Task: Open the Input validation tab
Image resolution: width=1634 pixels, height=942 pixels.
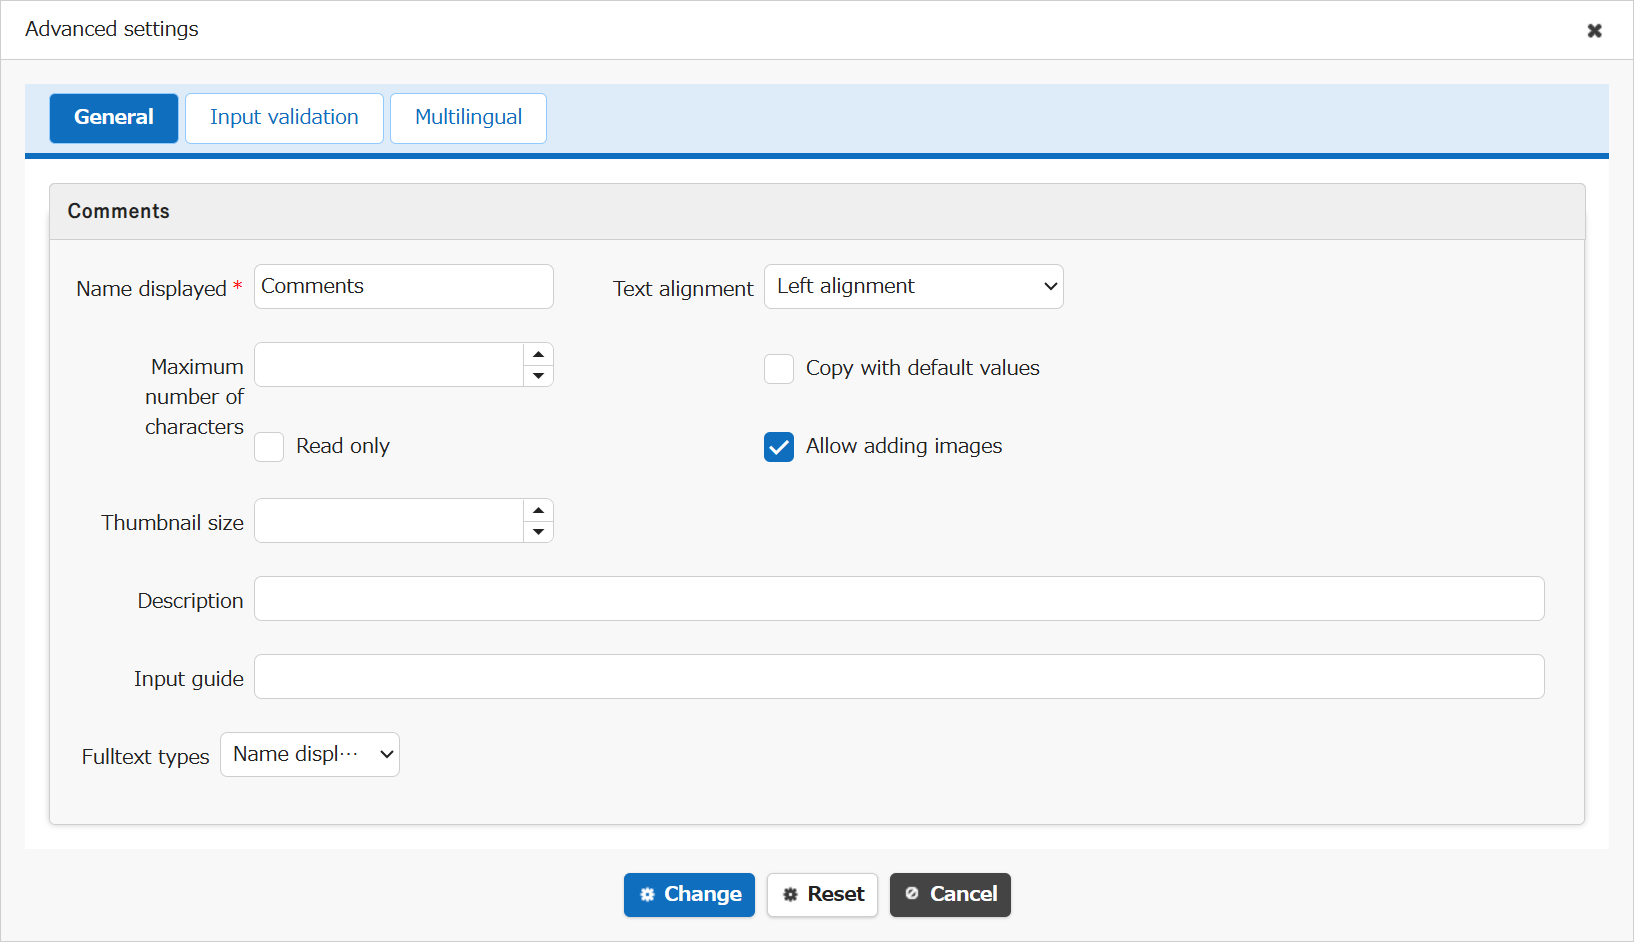Action: coord(284,118)
